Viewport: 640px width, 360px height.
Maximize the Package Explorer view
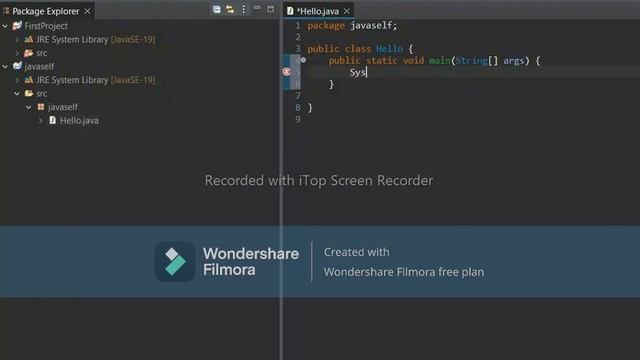[x=270, y=9]
